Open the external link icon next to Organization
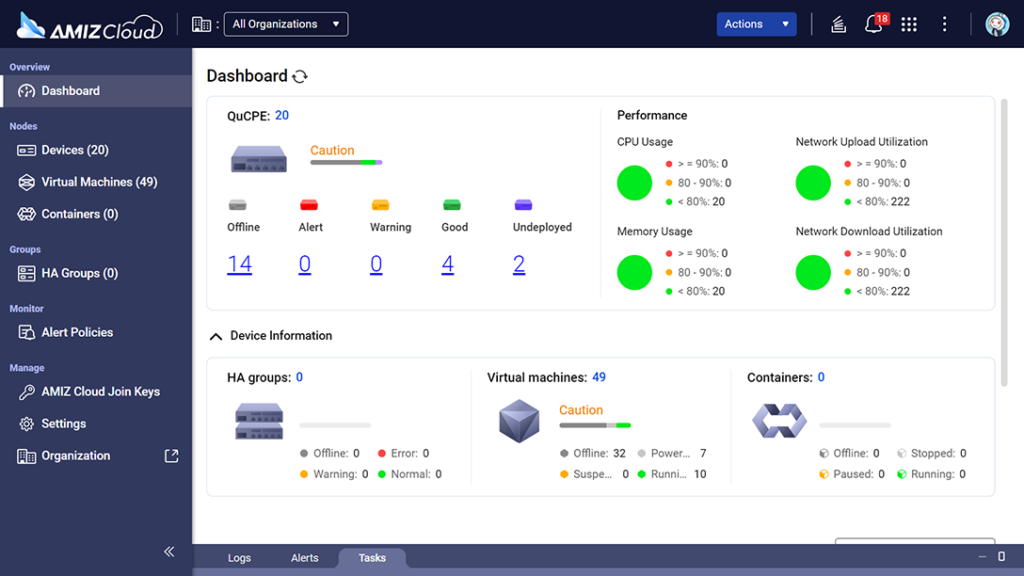 (x=171, y=455)
